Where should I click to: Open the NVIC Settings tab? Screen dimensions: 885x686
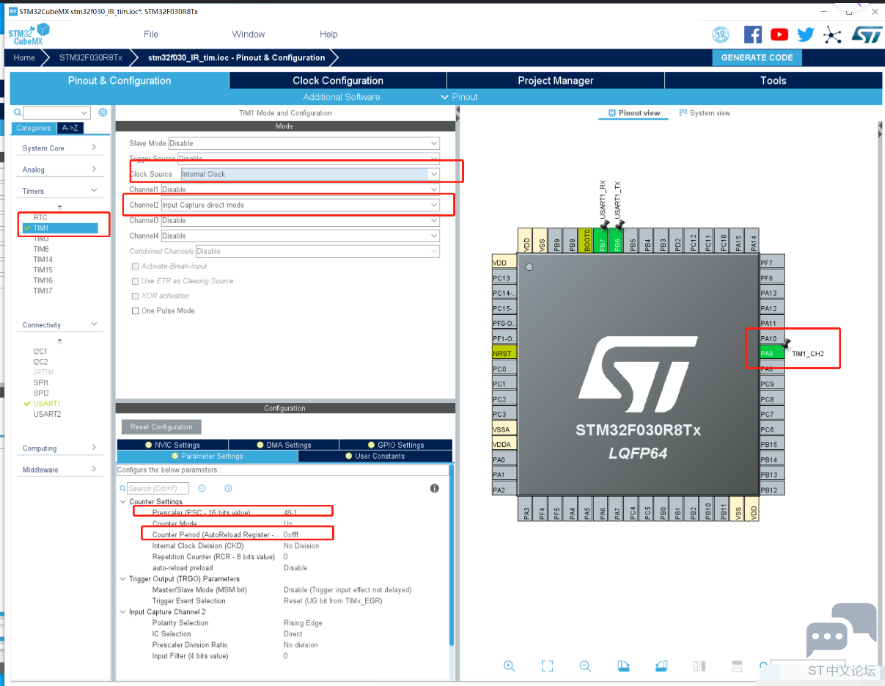coord(173,445)
